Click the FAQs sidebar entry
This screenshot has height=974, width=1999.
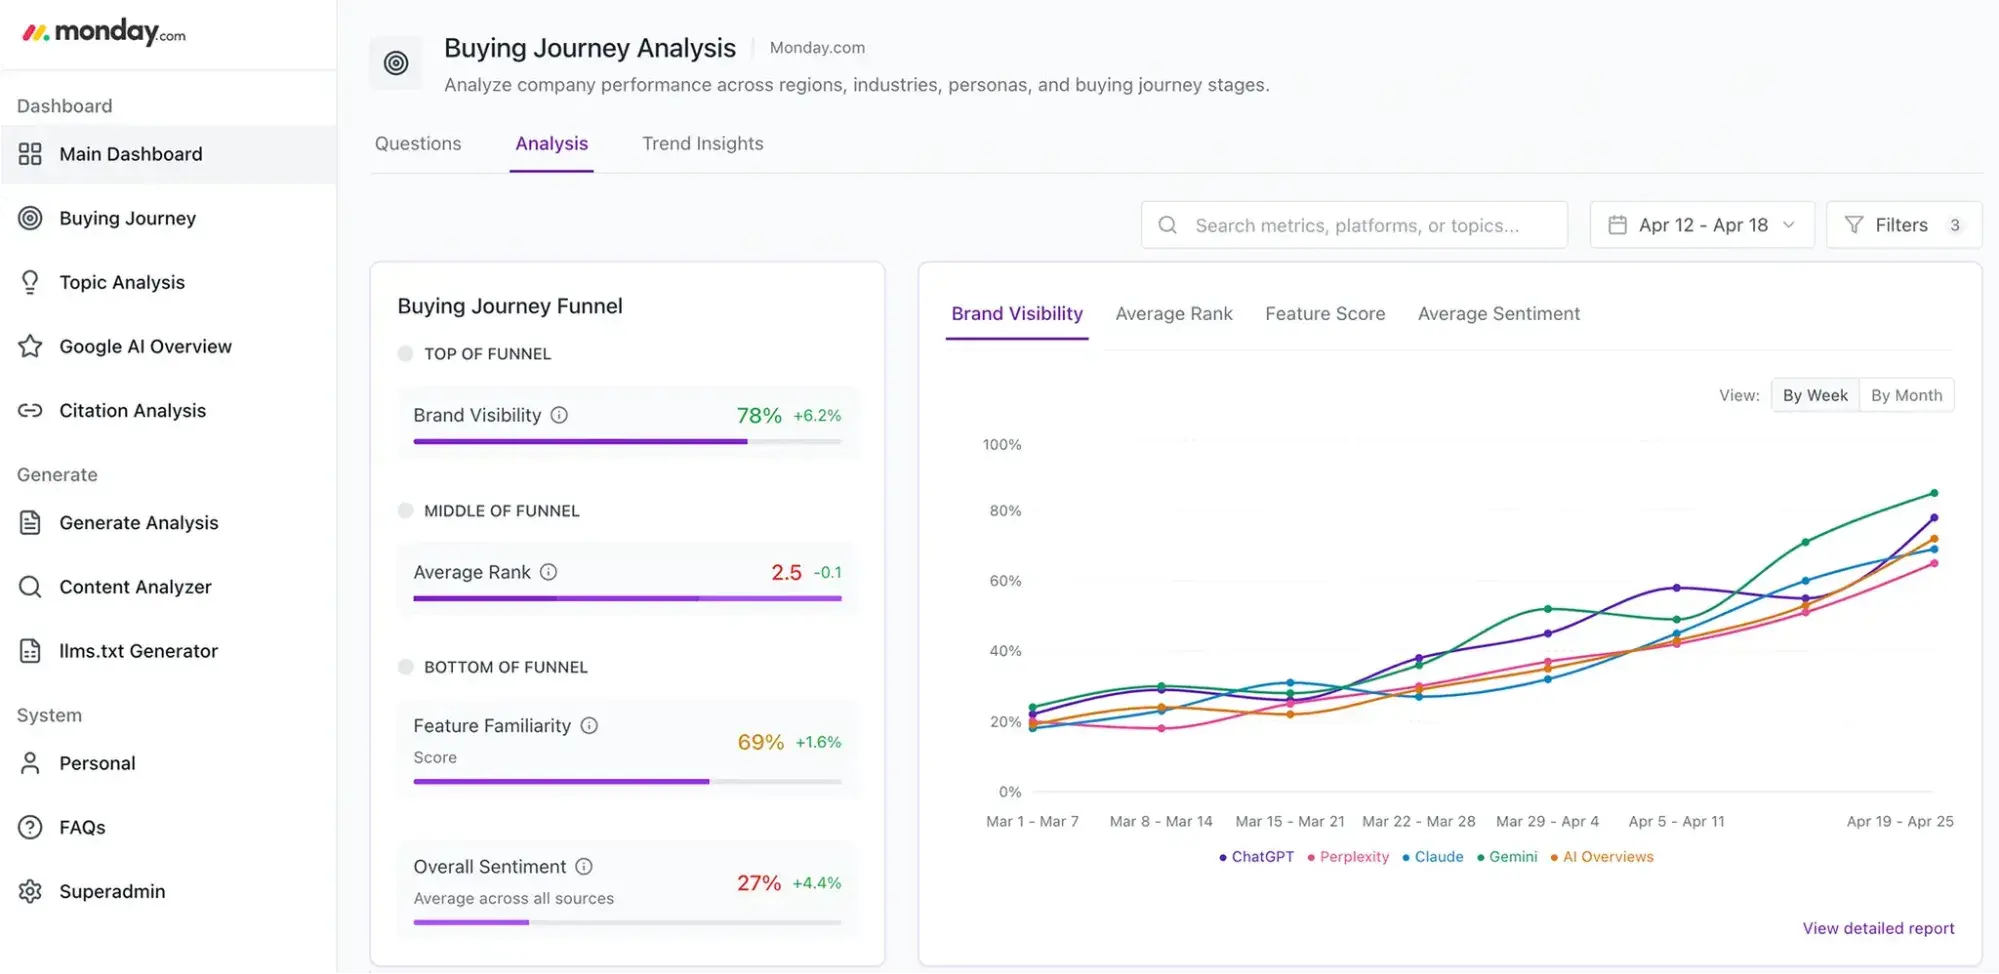[81, 827]
